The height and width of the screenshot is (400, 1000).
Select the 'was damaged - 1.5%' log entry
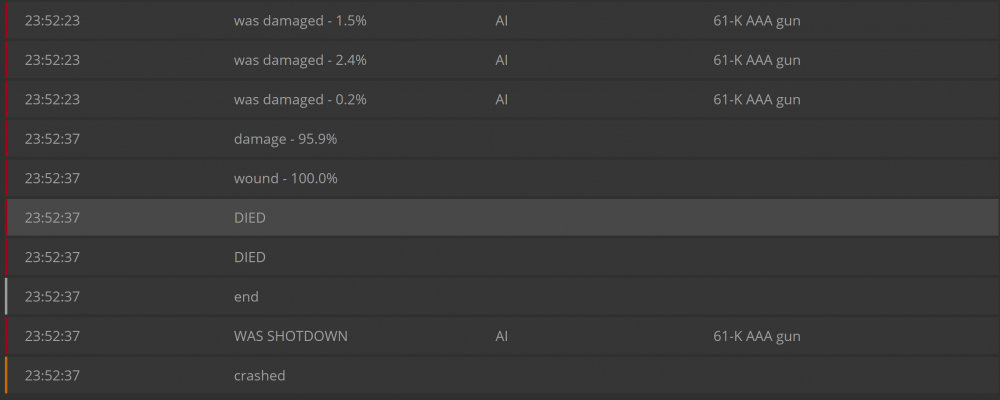pyautogui.click(x=300, y=20)
